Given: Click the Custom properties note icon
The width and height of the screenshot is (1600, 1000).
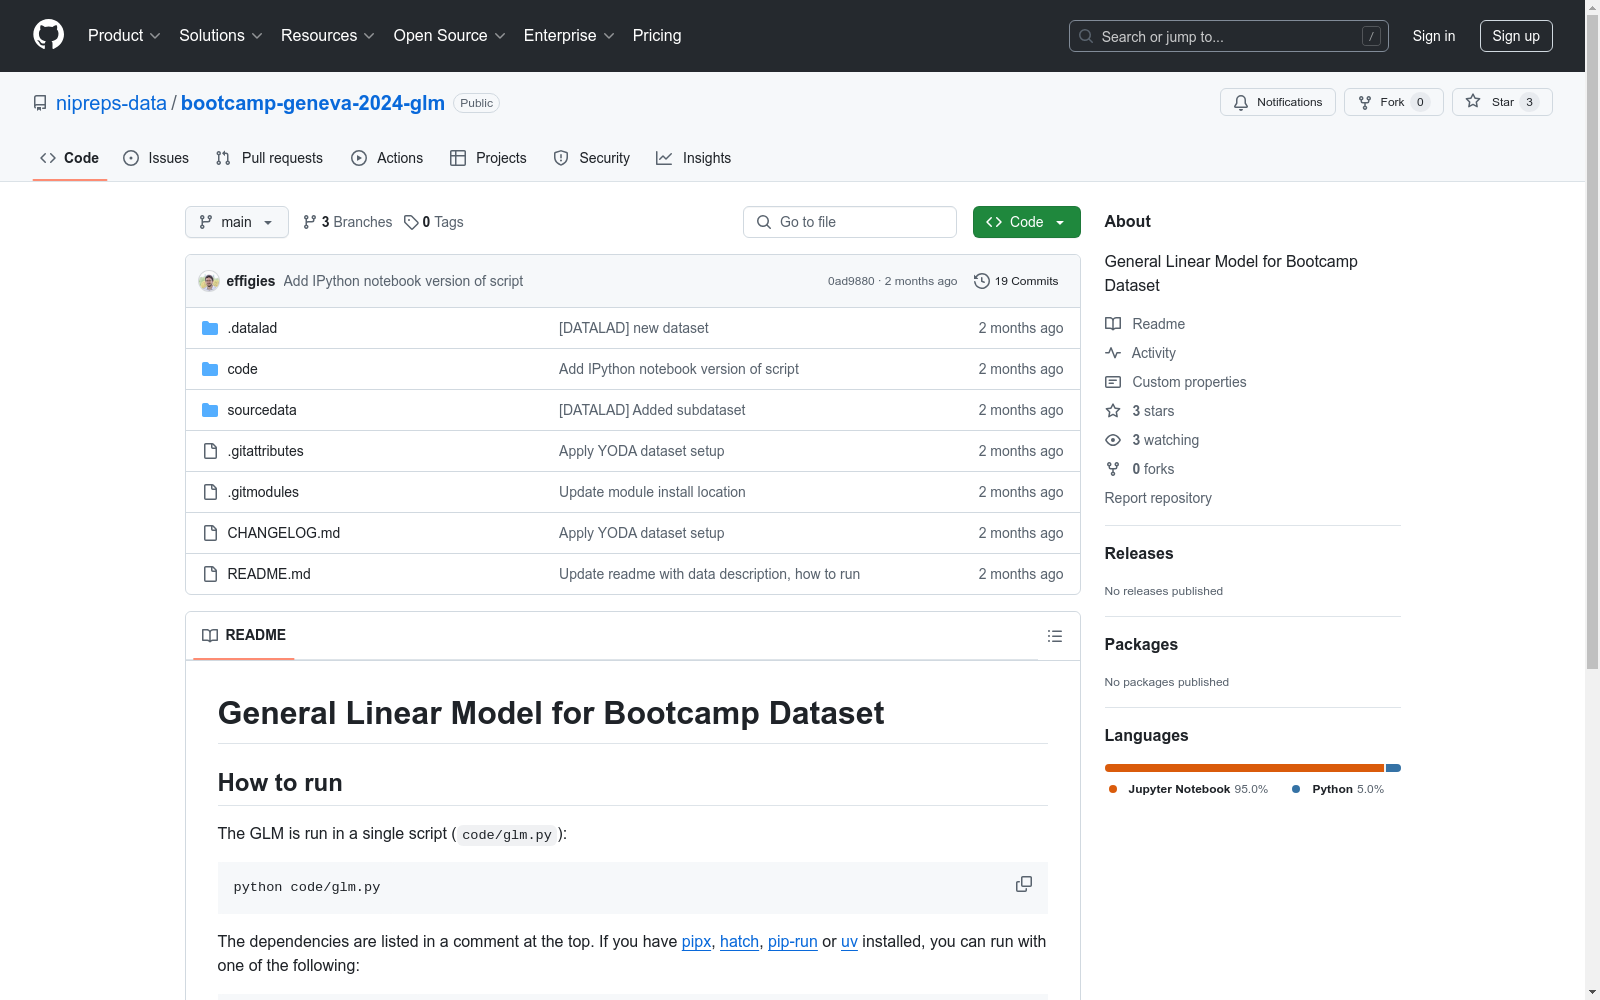Looking at the screenshot, I should pyautogui.click(x=1113, y=382).
